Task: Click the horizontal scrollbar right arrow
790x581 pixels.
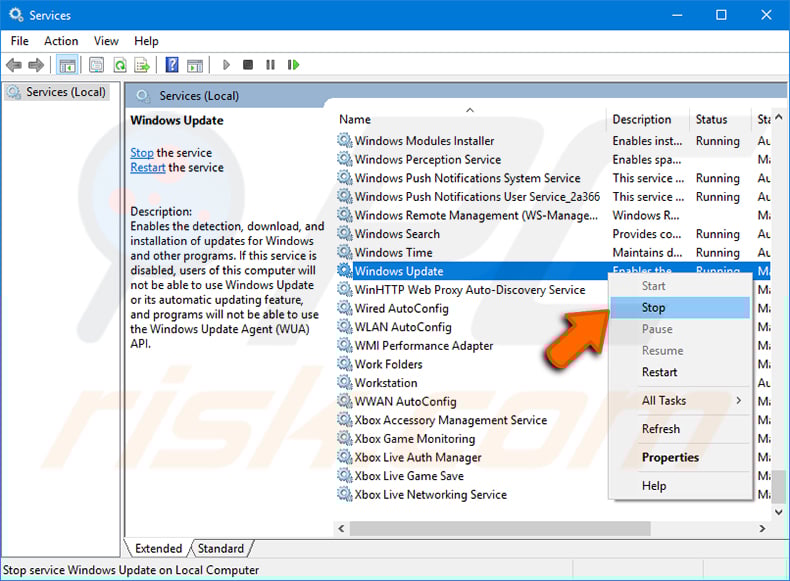Action: tap(762, 529)
